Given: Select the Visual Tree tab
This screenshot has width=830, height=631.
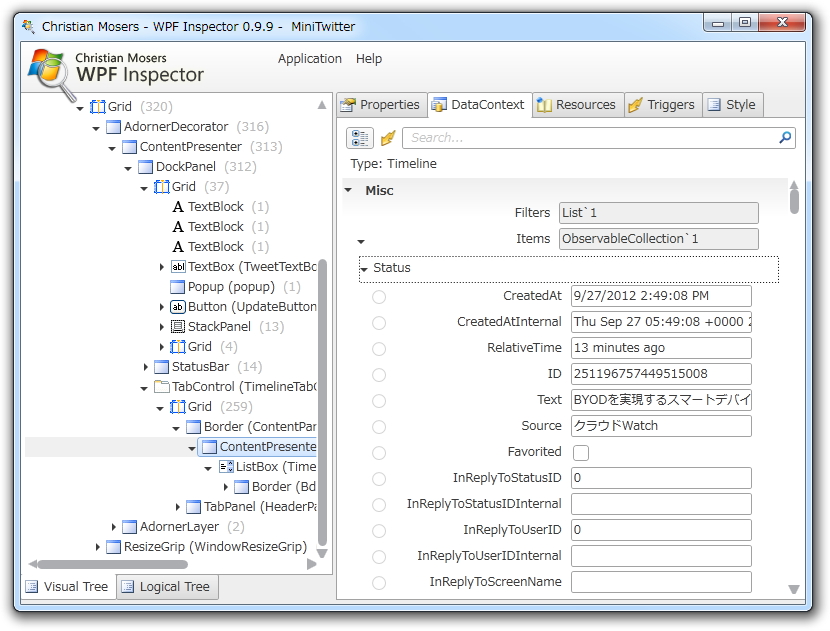Looking at the screenshot, I should click(68, 587).
